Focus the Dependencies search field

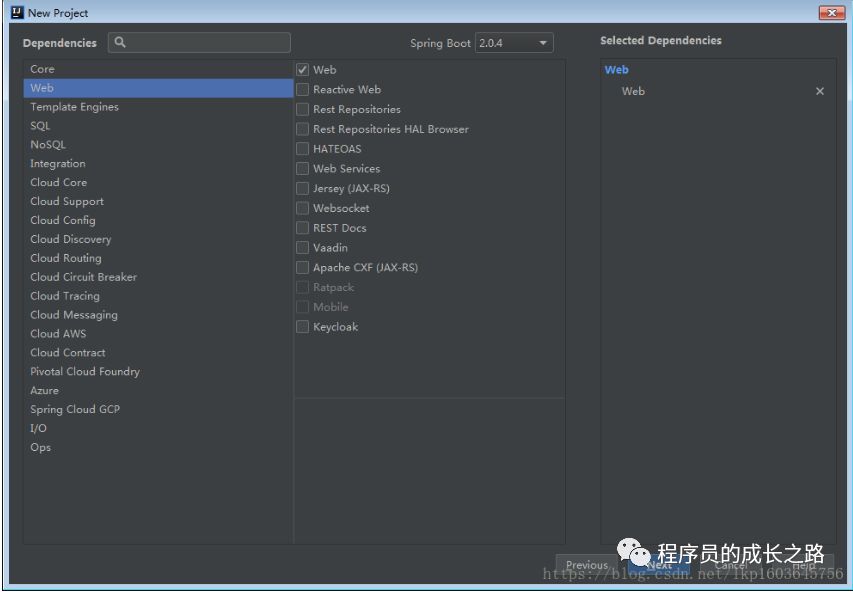coord(199,42)
